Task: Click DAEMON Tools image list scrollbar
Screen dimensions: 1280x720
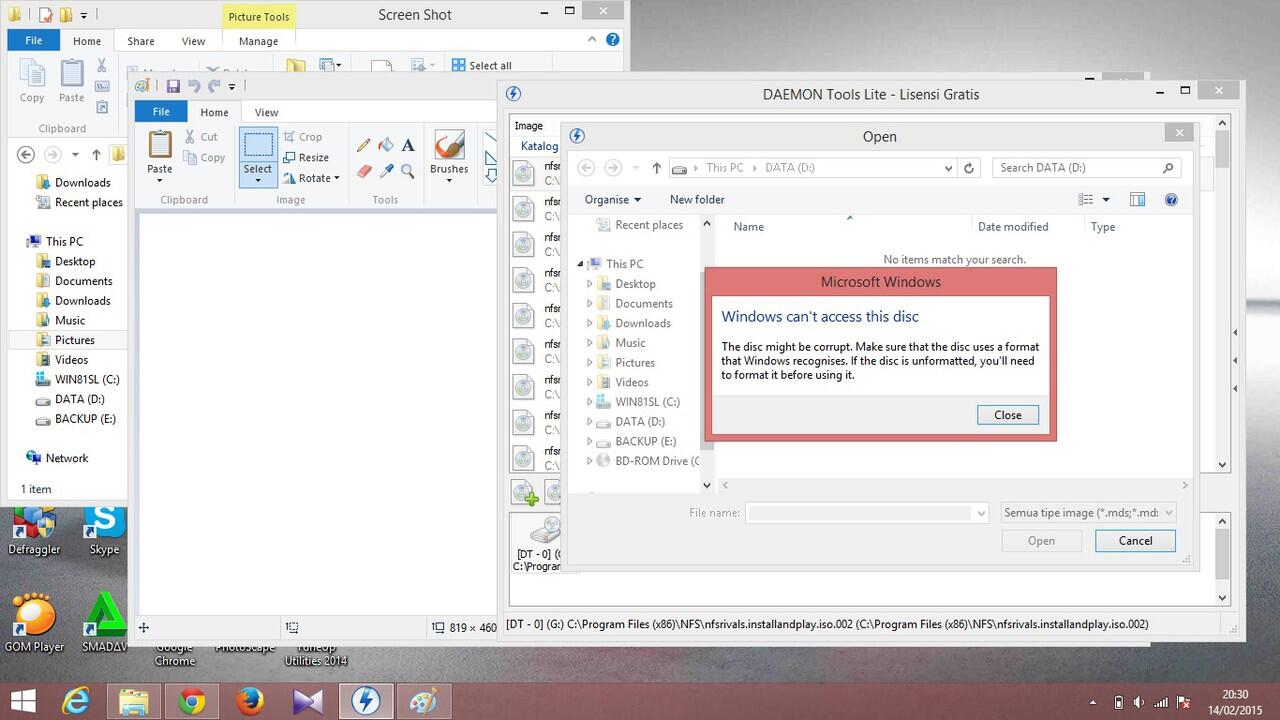Action: point(1222,294)
